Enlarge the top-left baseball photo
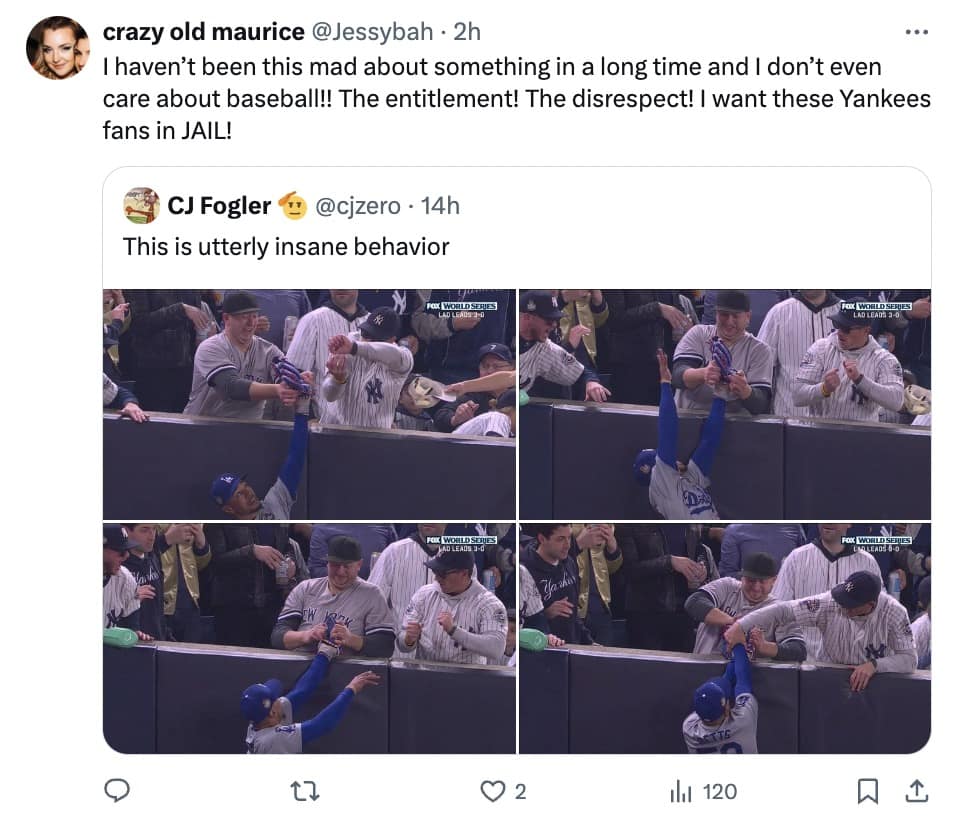Screen dimensions: 958x824 pyautogui.click(x=308, y=400)
